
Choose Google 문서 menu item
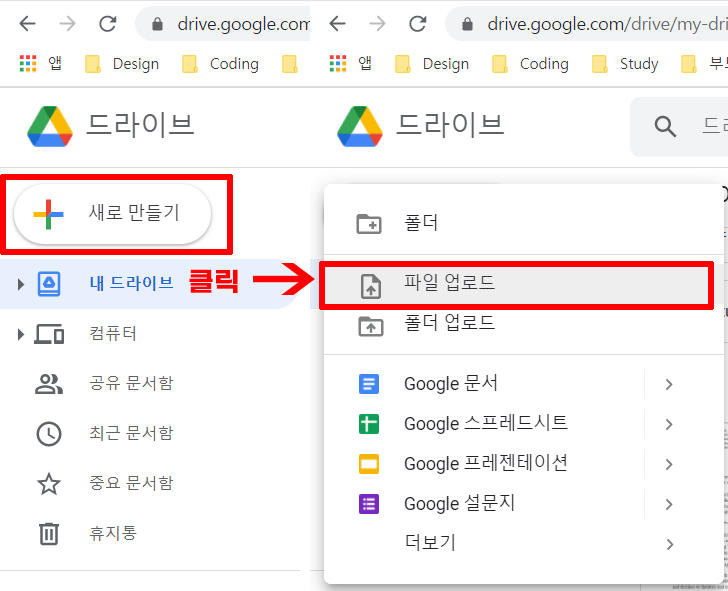[484, 384]
